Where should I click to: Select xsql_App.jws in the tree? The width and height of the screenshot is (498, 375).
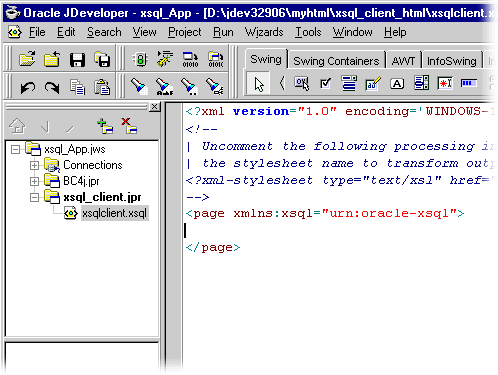click(75, 149)
